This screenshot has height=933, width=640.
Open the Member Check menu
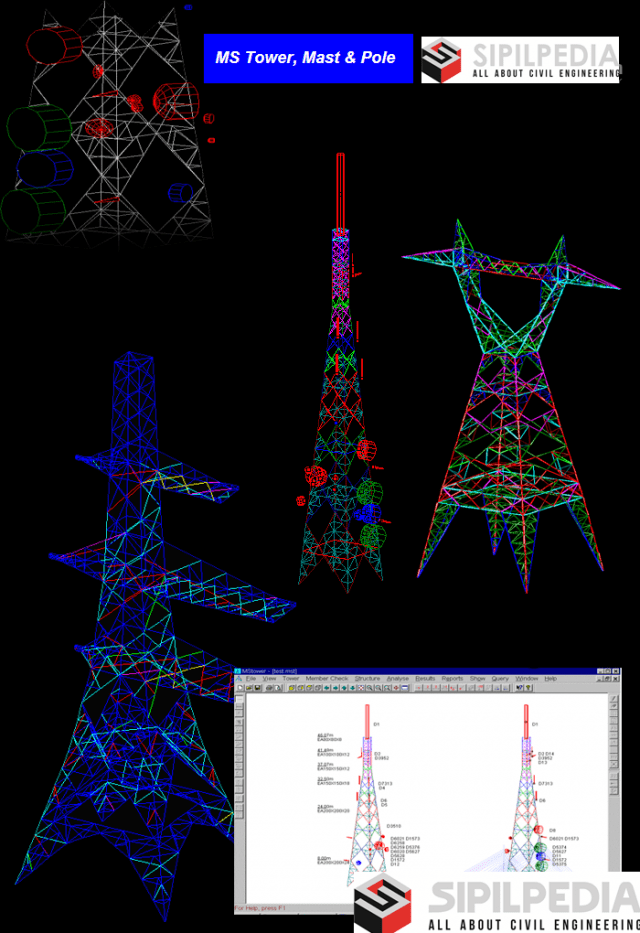tap(326, 679)
